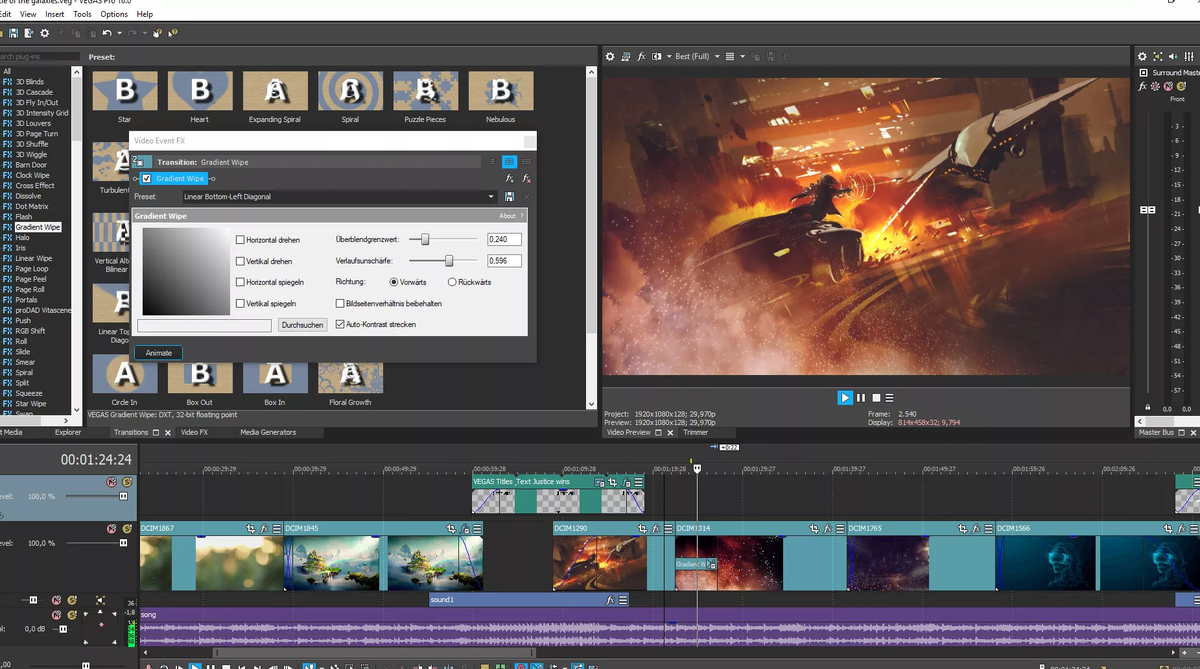This screenshot has height=669, width=1200.
Task: Click the overlays grid icon in preview toolbar
Action: [x=729, y=57]
